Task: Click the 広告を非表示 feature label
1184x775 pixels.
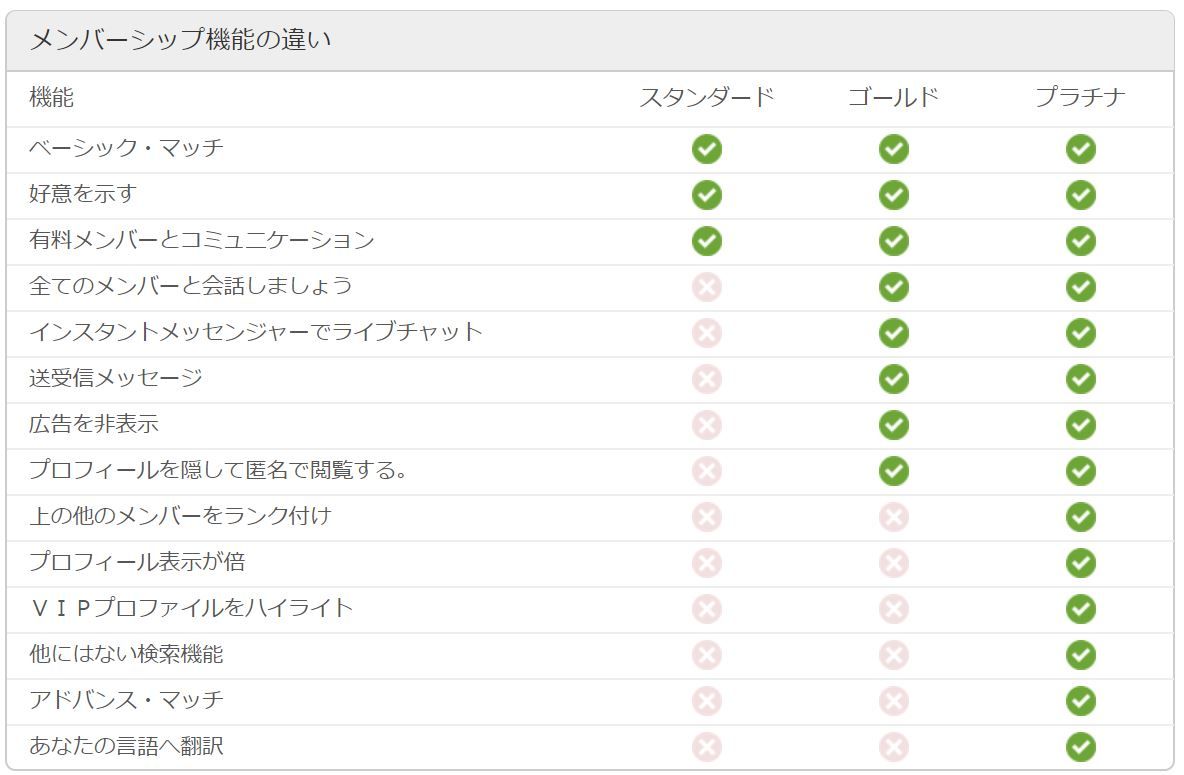Action: pyautogui.click(x=94, y=424)
